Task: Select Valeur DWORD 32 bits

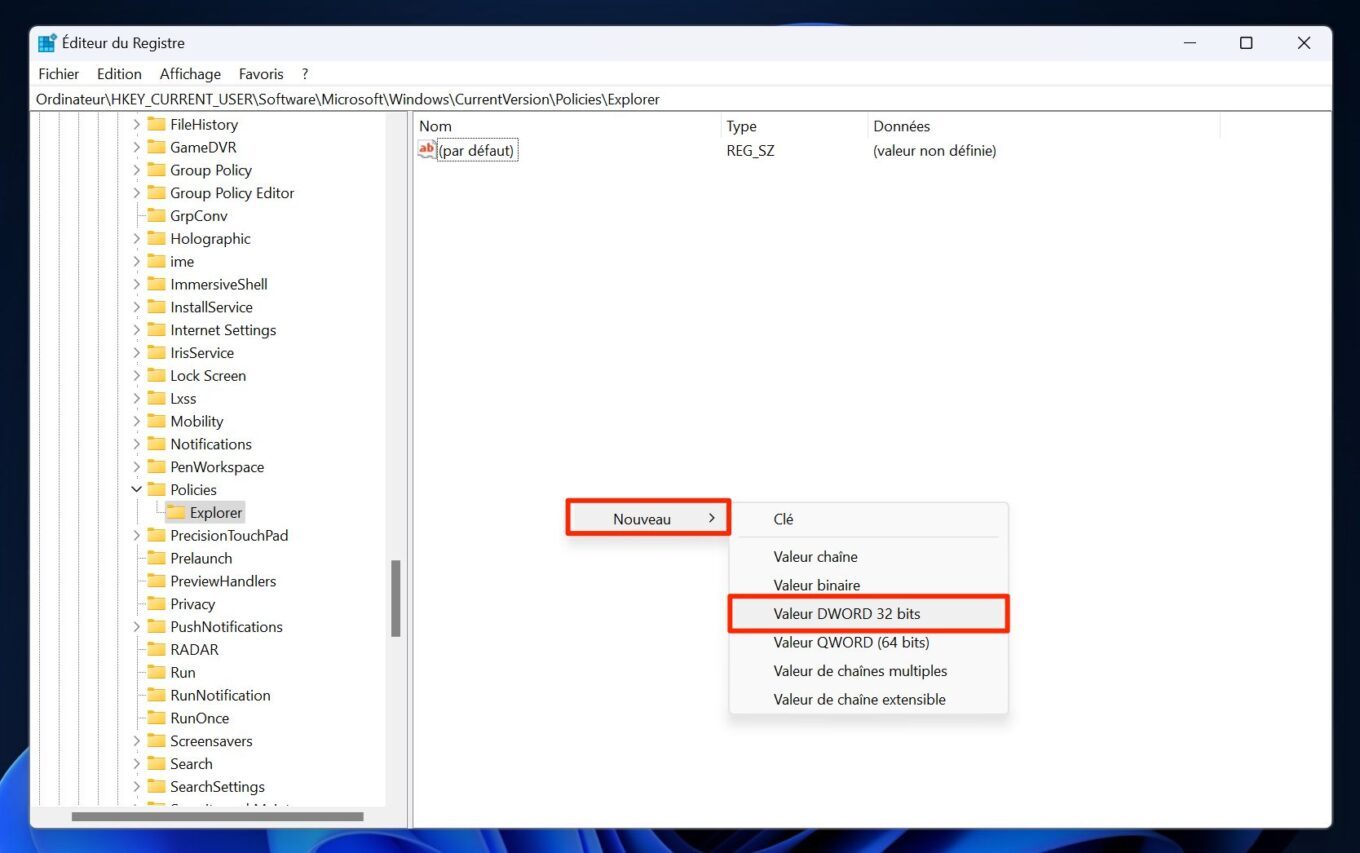Action: pyautogui.click(x=868, y=614)
